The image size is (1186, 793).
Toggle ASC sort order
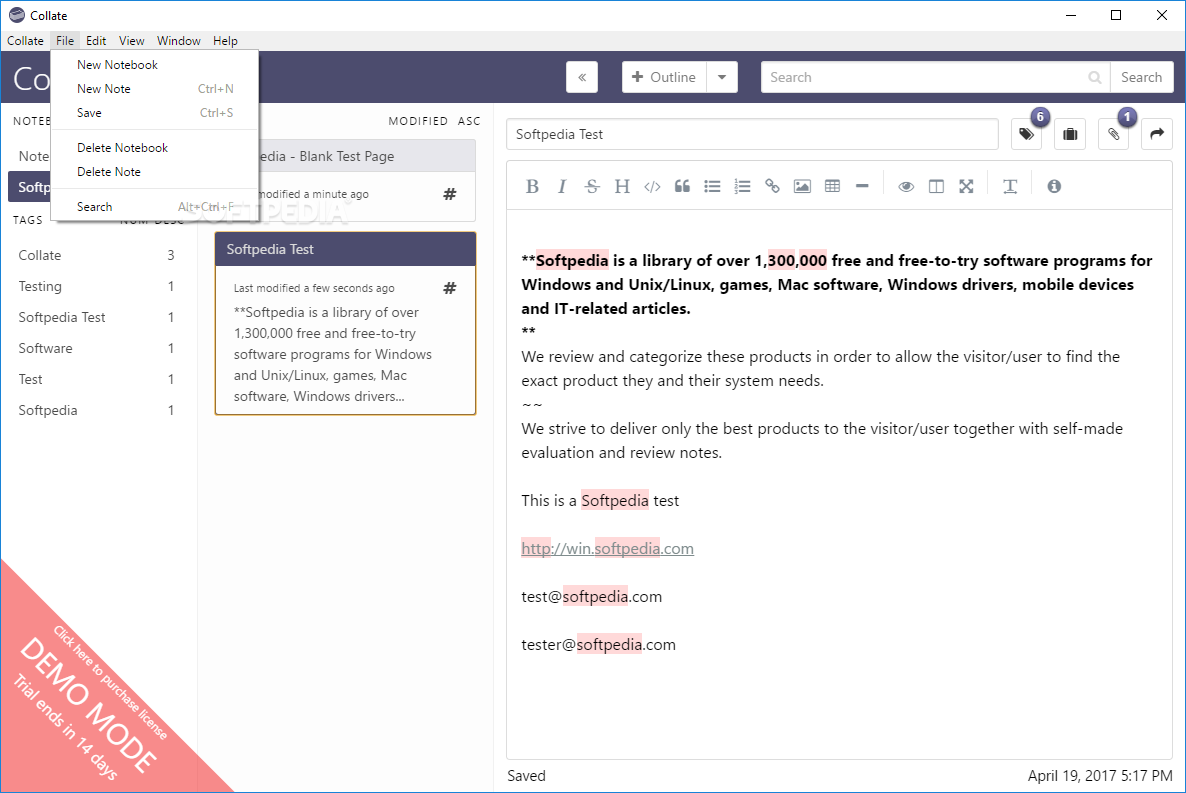coord(469,121)
